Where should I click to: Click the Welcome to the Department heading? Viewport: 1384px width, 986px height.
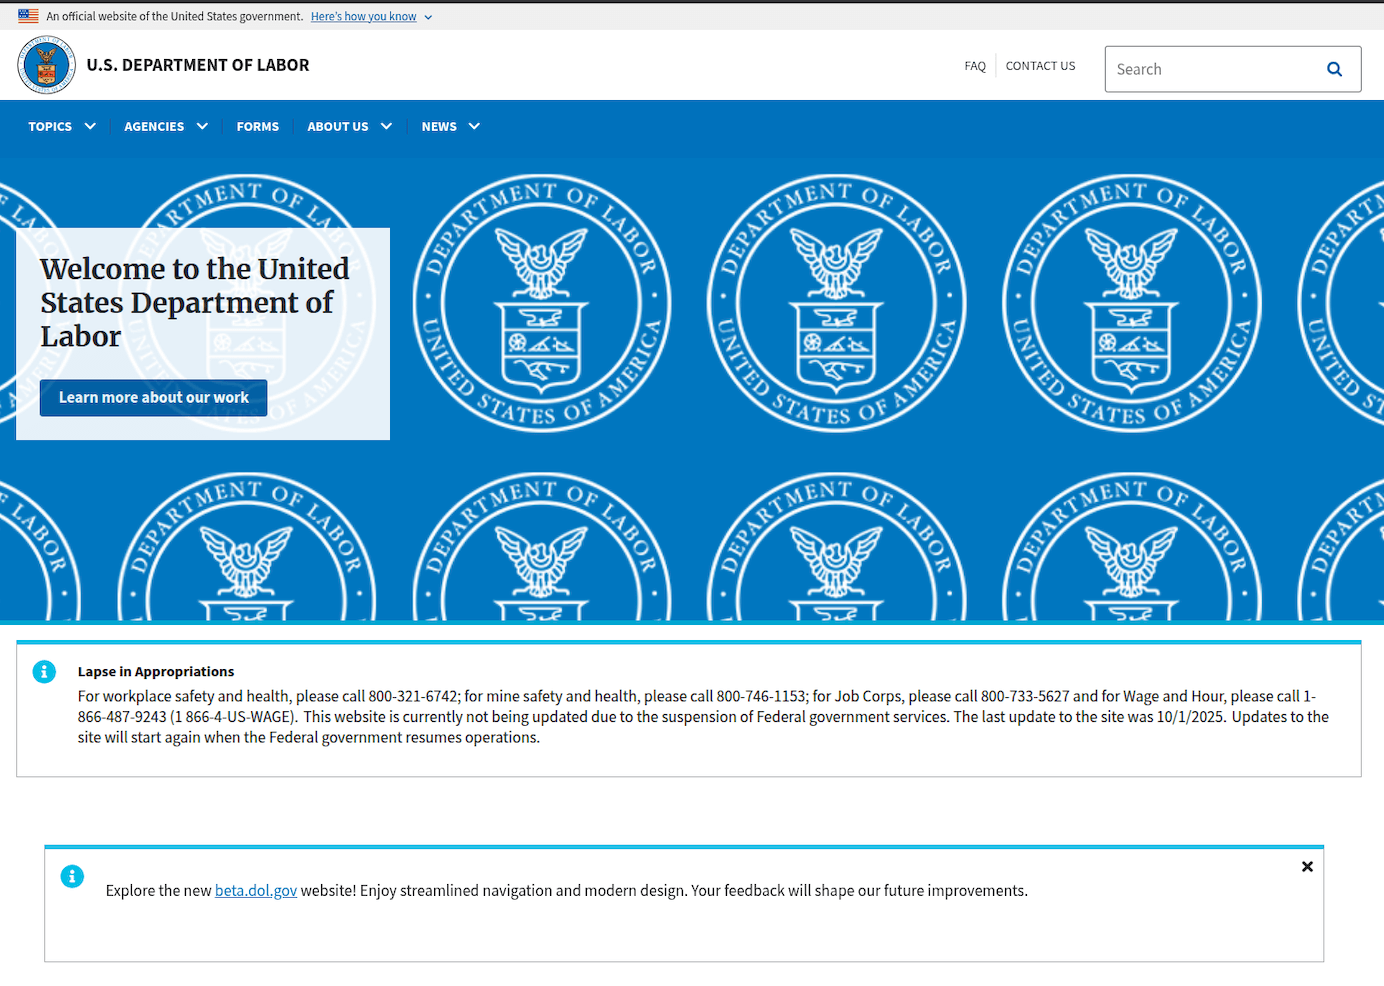click(x=194, y=302)
